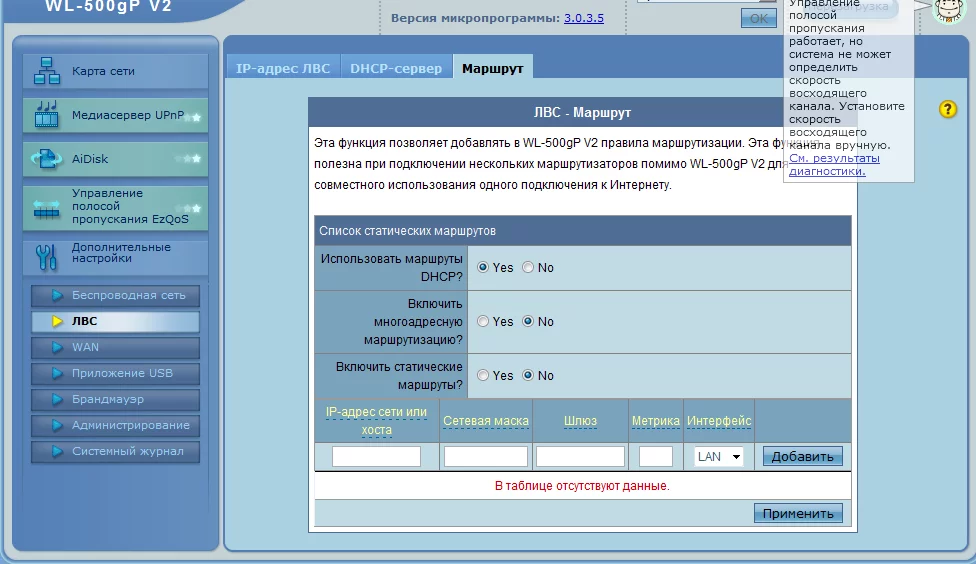Click the additional settings tools icon
976x564 pixels.
[x=47, y=257]
